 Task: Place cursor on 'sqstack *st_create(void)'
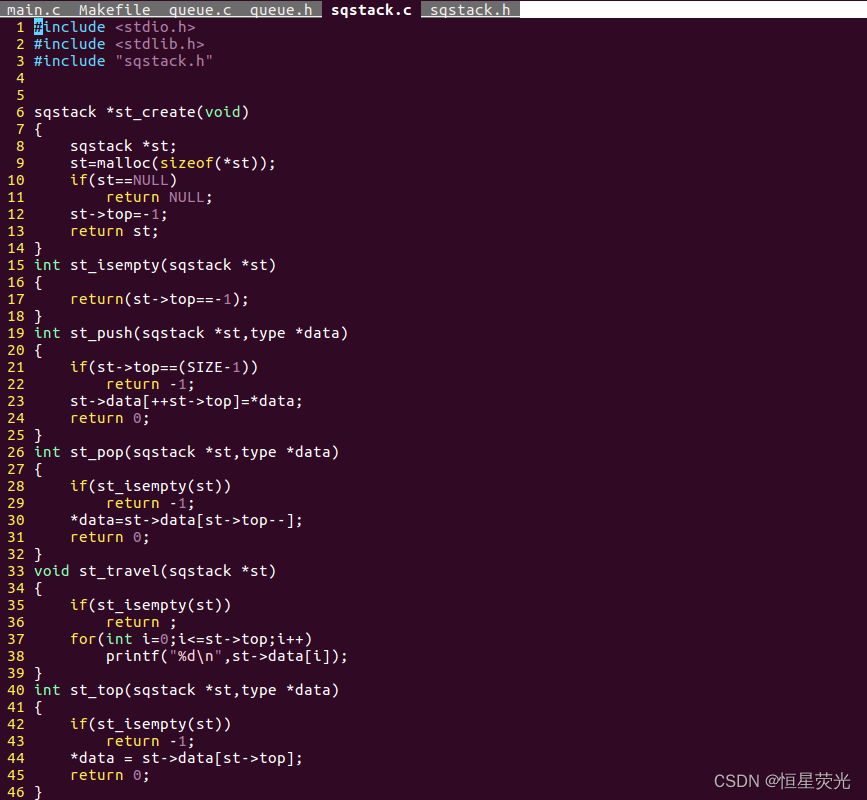[142, 112]
